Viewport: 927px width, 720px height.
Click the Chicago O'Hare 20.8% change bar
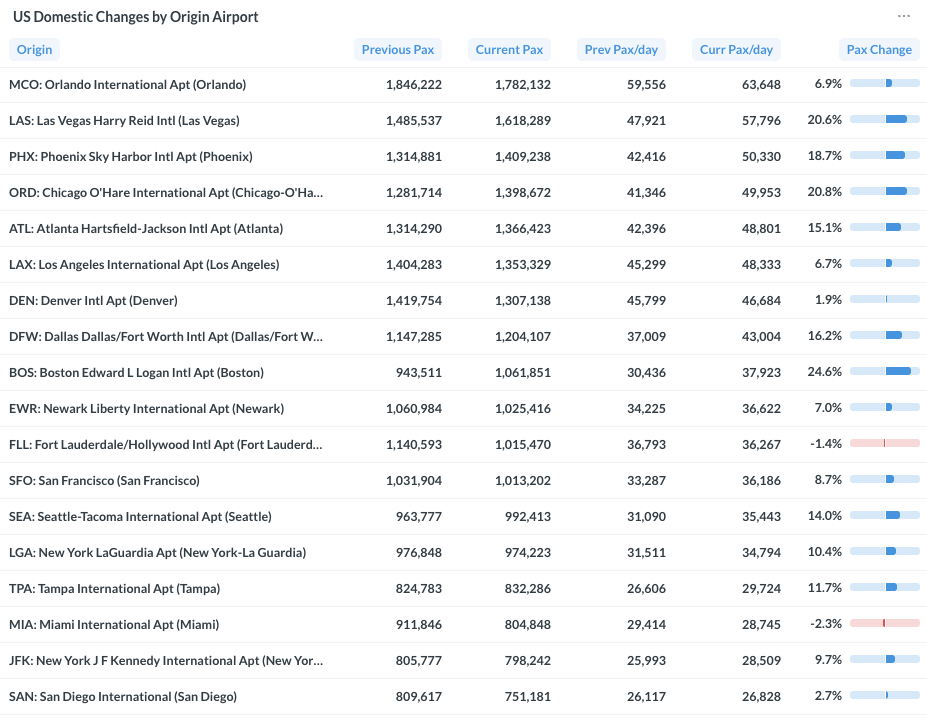click(x=884, y=192)
